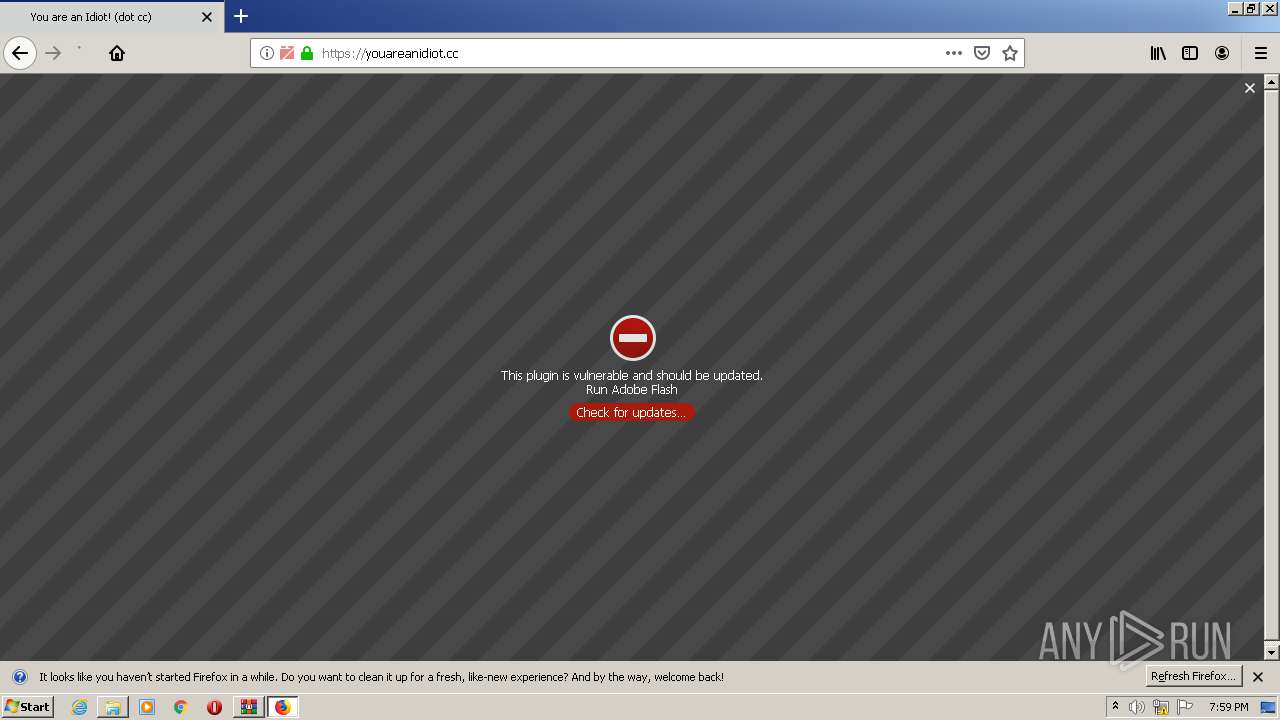Viewport: 1280px width, 720px height.
Task: Open Windows Explorer folder from the taskbar
Action: (x=113, y=707)
